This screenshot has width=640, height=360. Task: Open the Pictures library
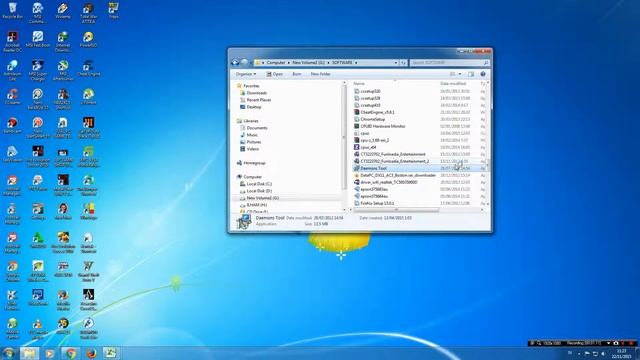[x=253, y=142]
